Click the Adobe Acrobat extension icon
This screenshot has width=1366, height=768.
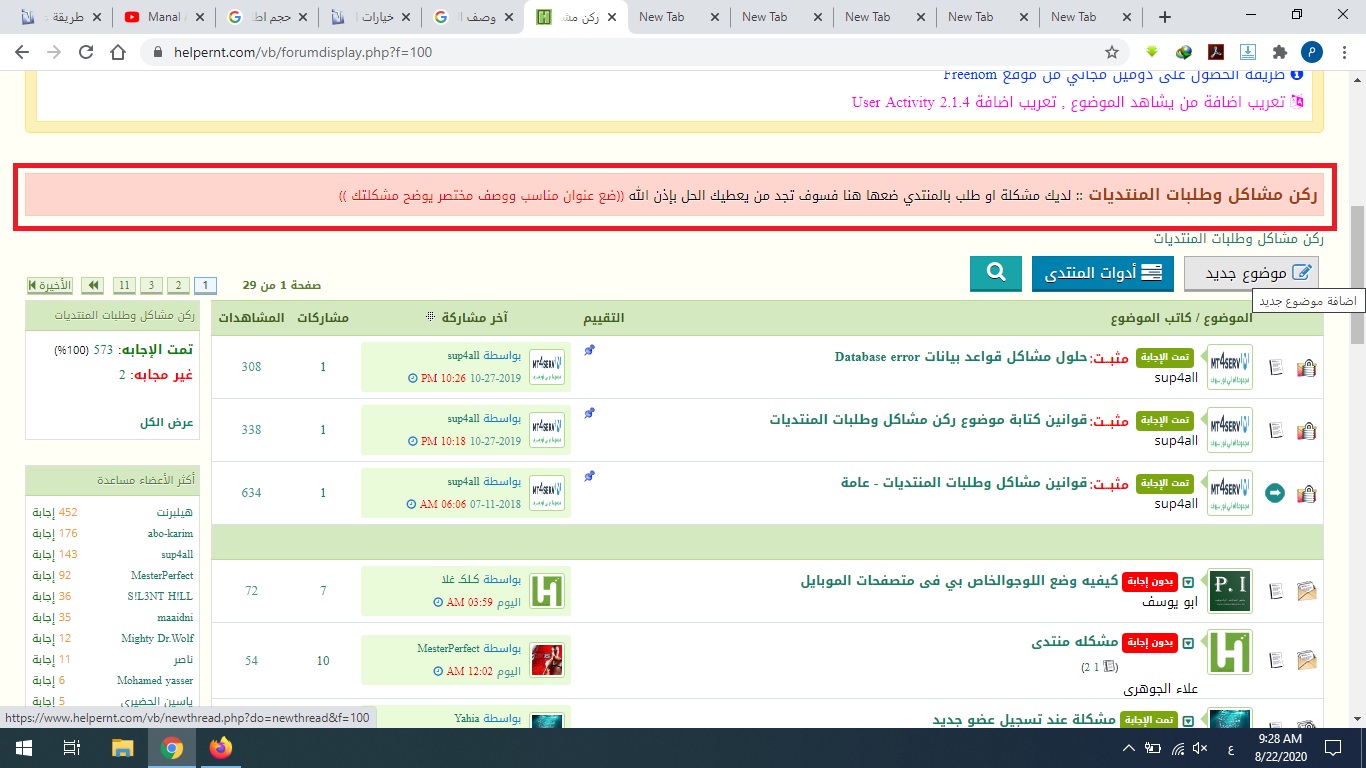pos(1216,52)
